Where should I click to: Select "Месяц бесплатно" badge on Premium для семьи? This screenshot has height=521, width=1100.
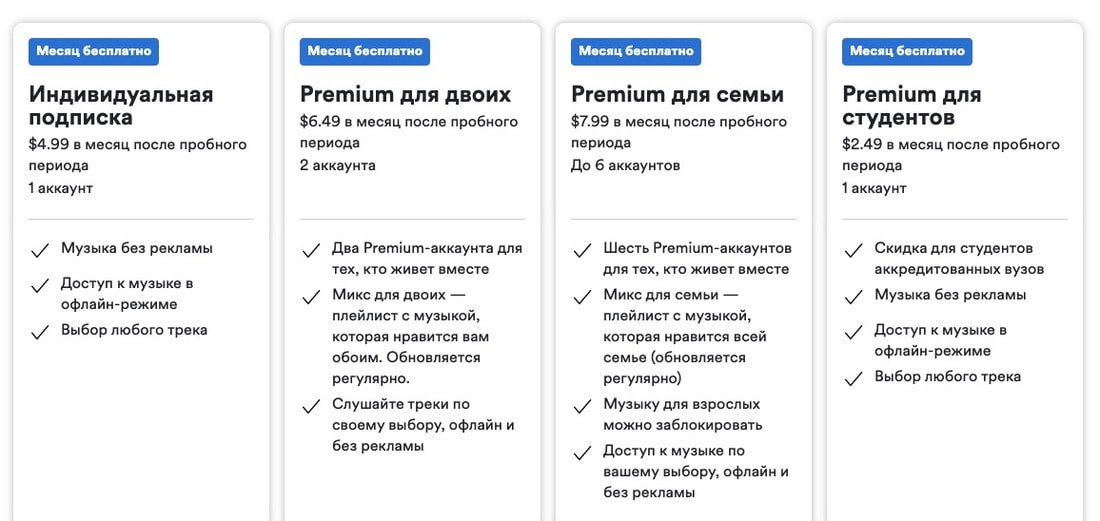[636, 51]
